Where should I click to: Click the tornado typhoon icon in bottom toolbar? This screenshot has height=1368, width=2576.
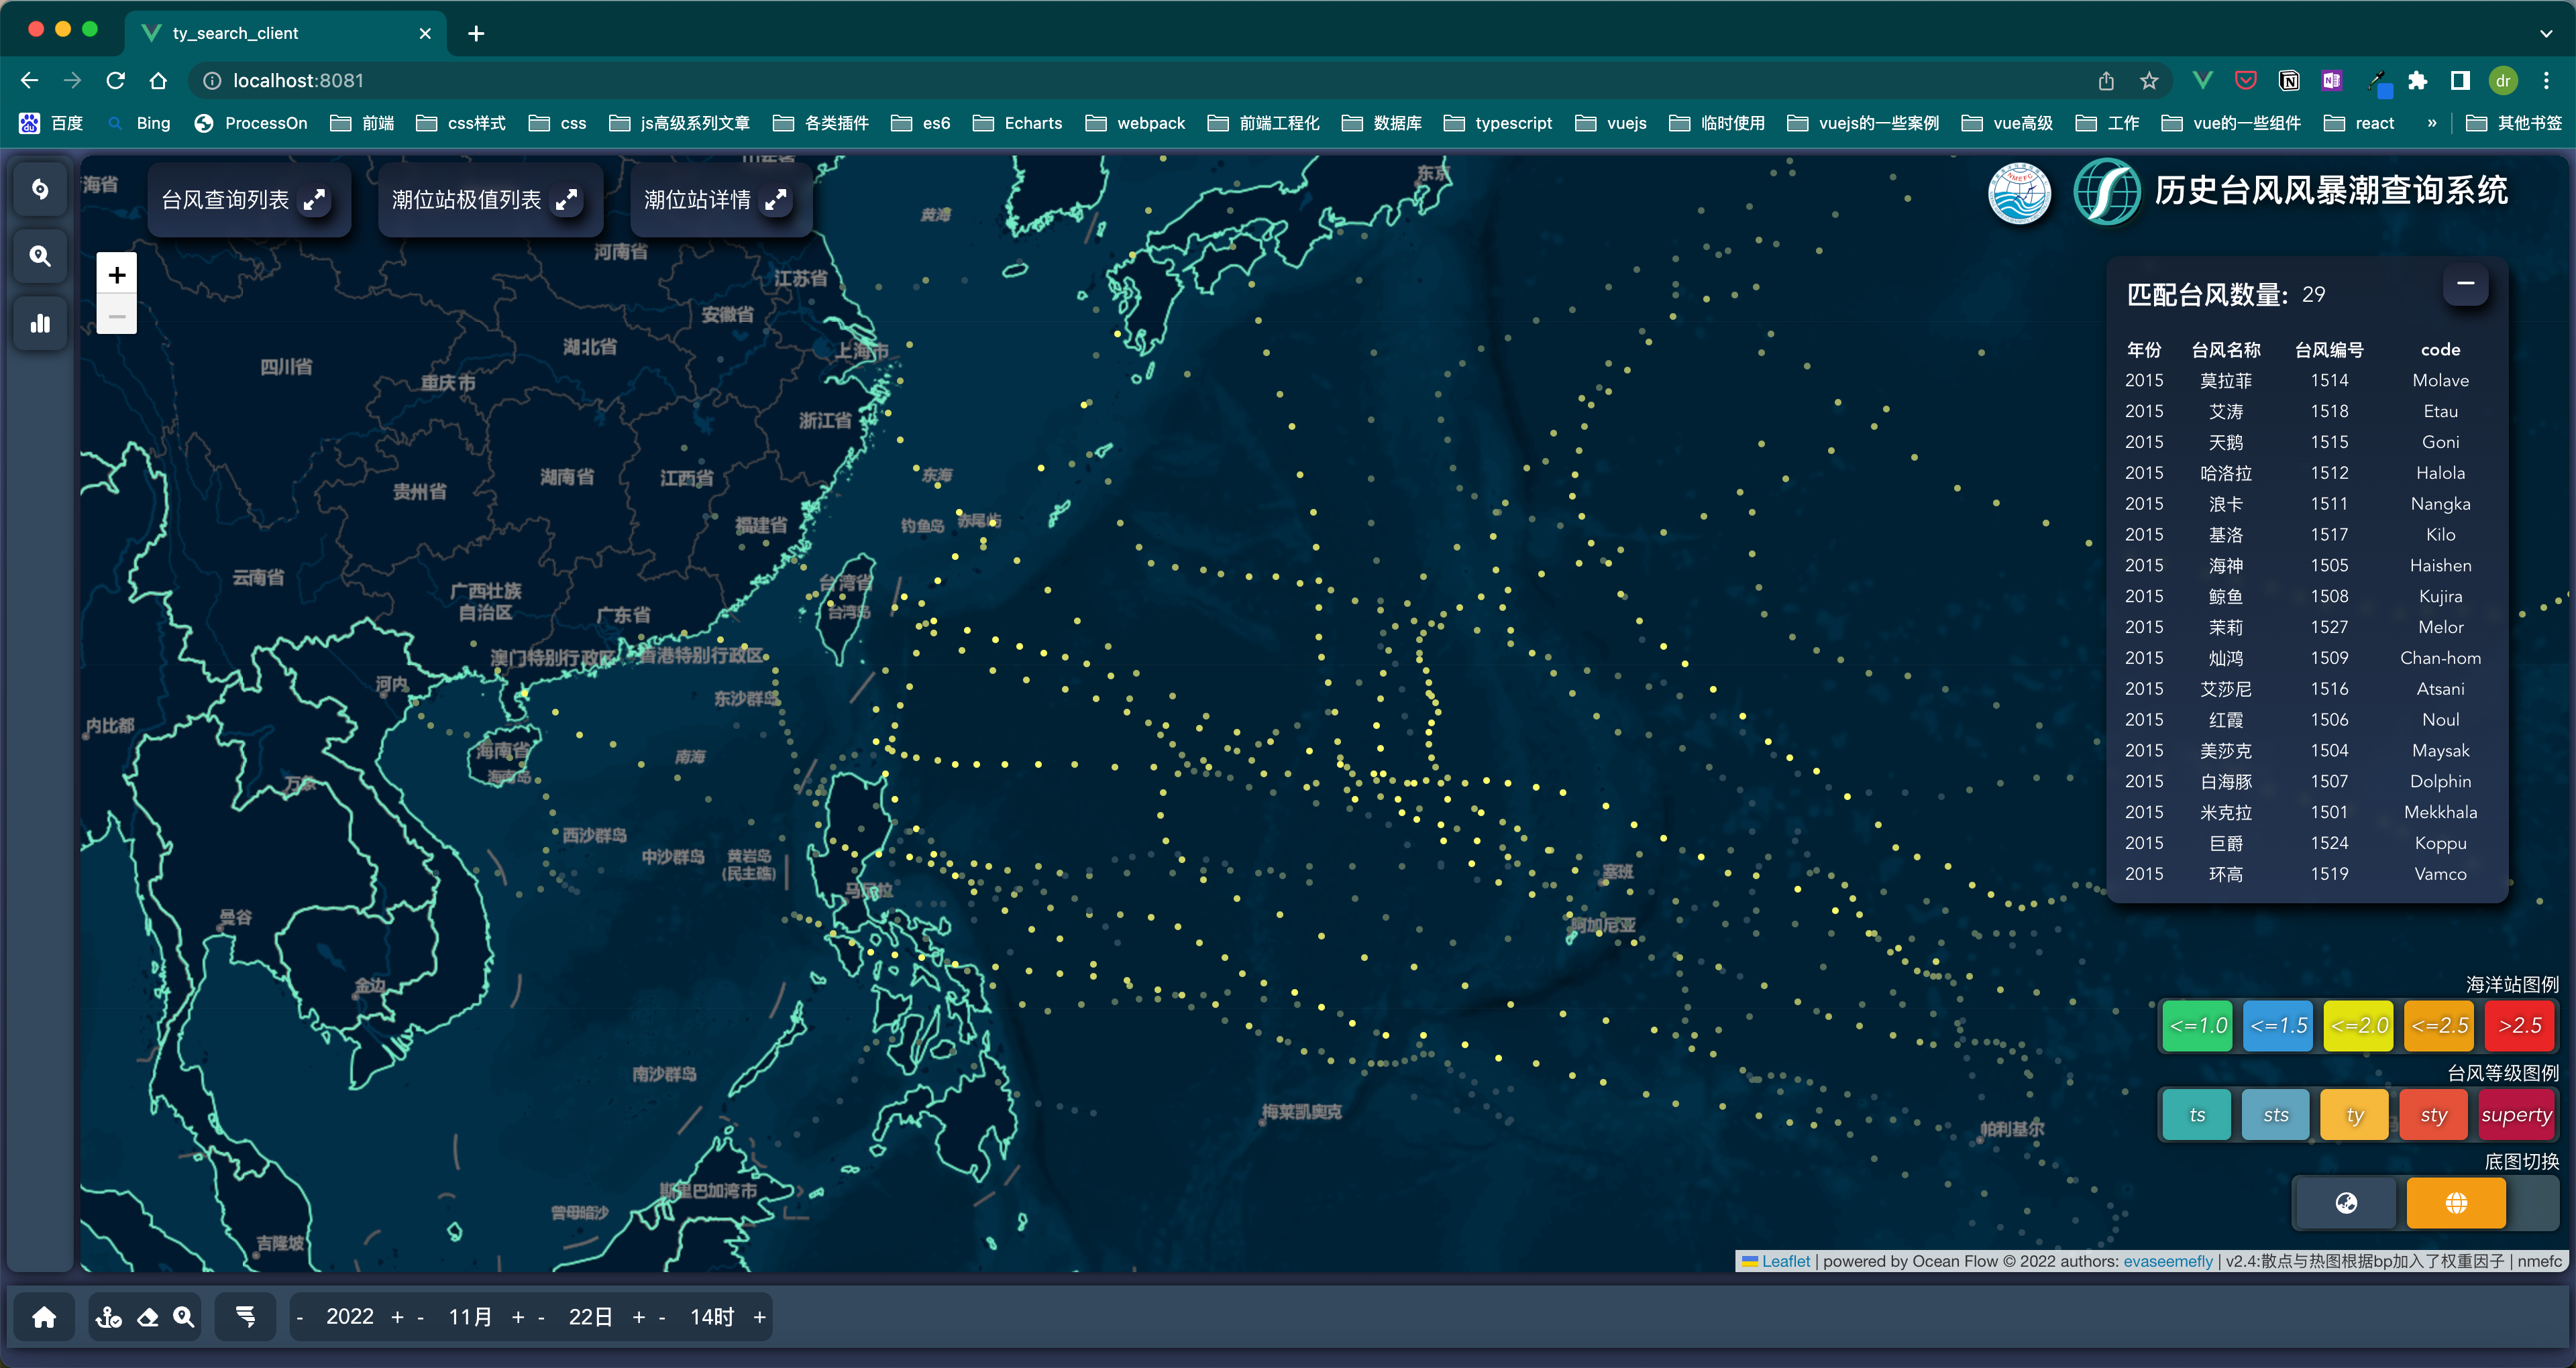246,1317
